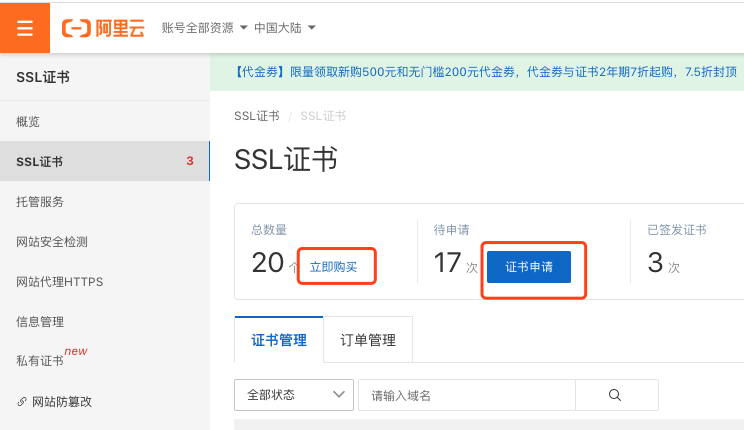The height and width of the screenshot is (430, 744).
Task: Open the 中国大陆 region dropdown
Action: pyautogui.click(x=284, y=27)
